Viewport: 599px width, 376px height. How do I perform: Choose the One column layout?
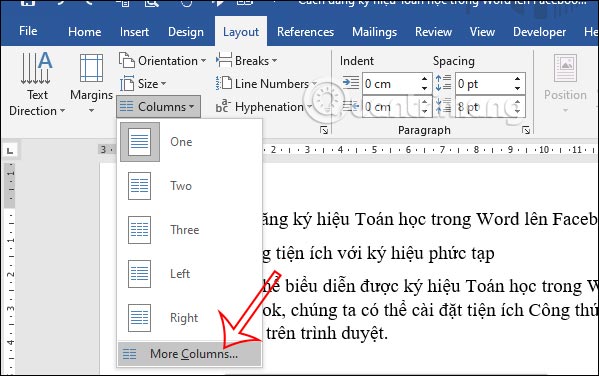click(189, 142)
